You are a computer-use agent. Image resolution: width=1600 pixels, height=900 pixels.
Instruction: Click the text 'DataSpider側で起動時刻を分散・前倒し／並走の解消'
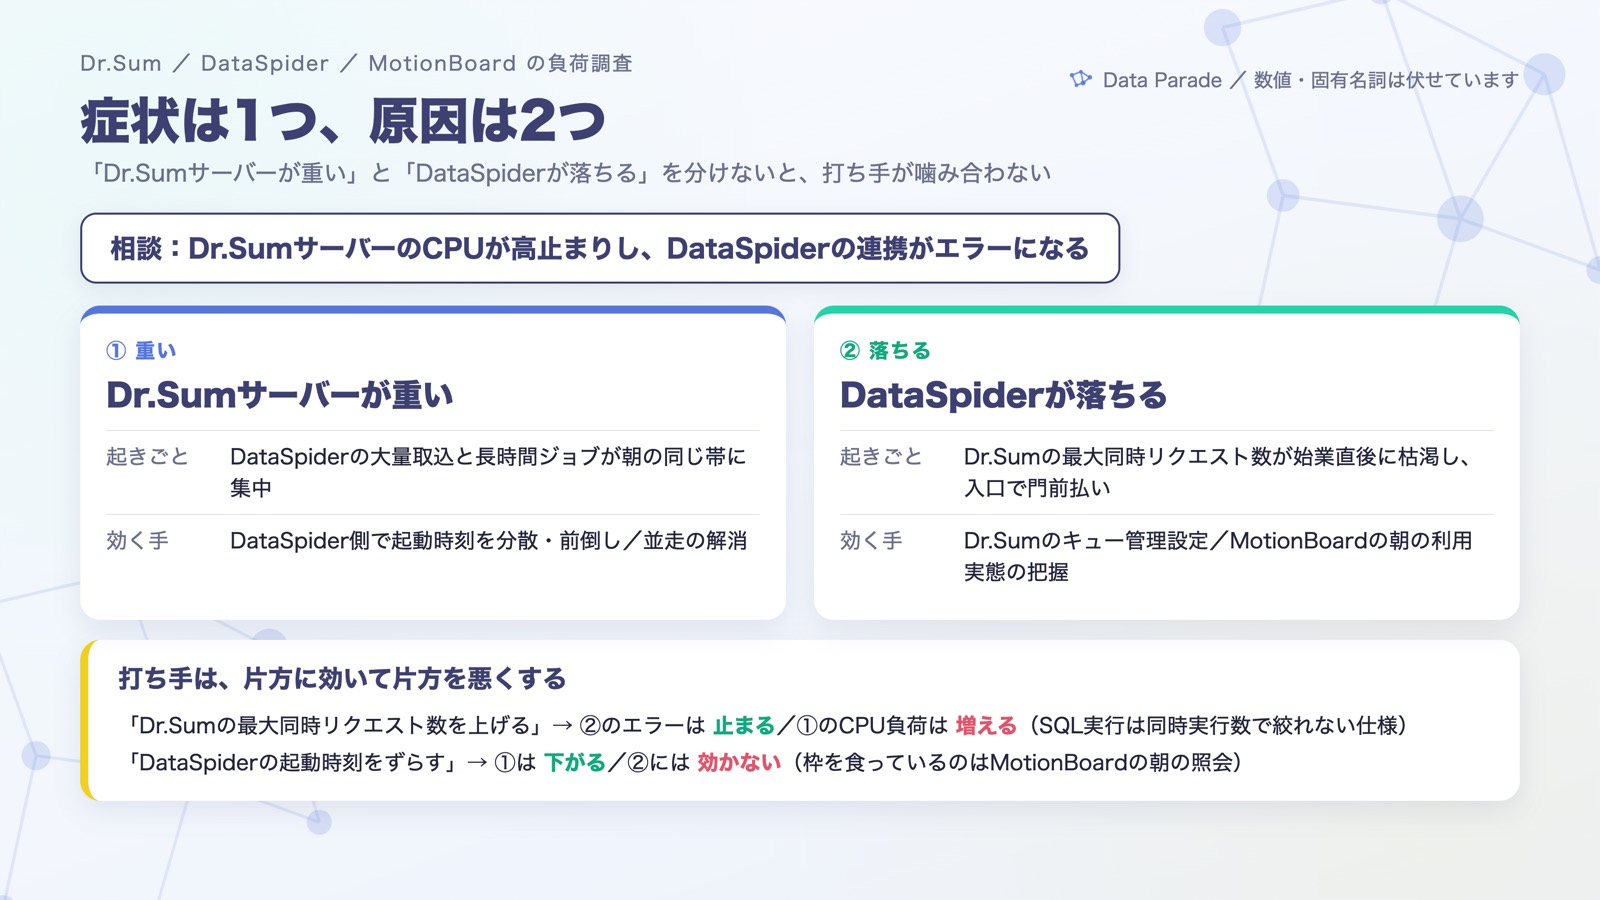[488, 540]
